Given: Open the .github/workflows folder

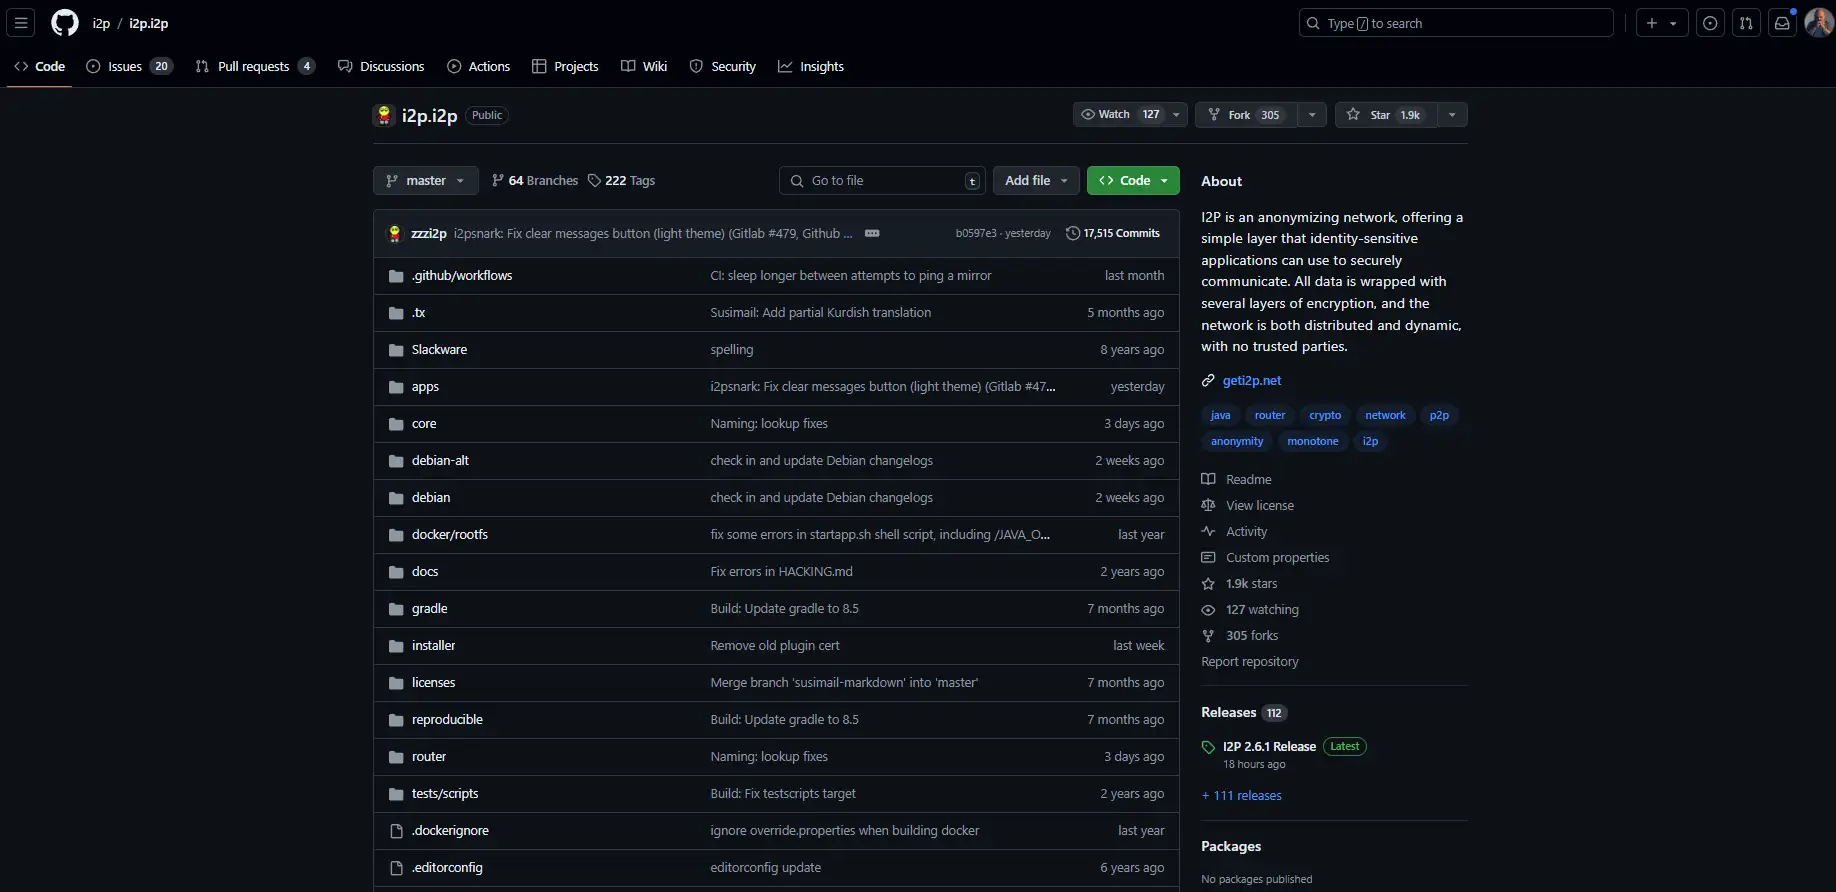Looking at the screenshot, I should 462,276.
